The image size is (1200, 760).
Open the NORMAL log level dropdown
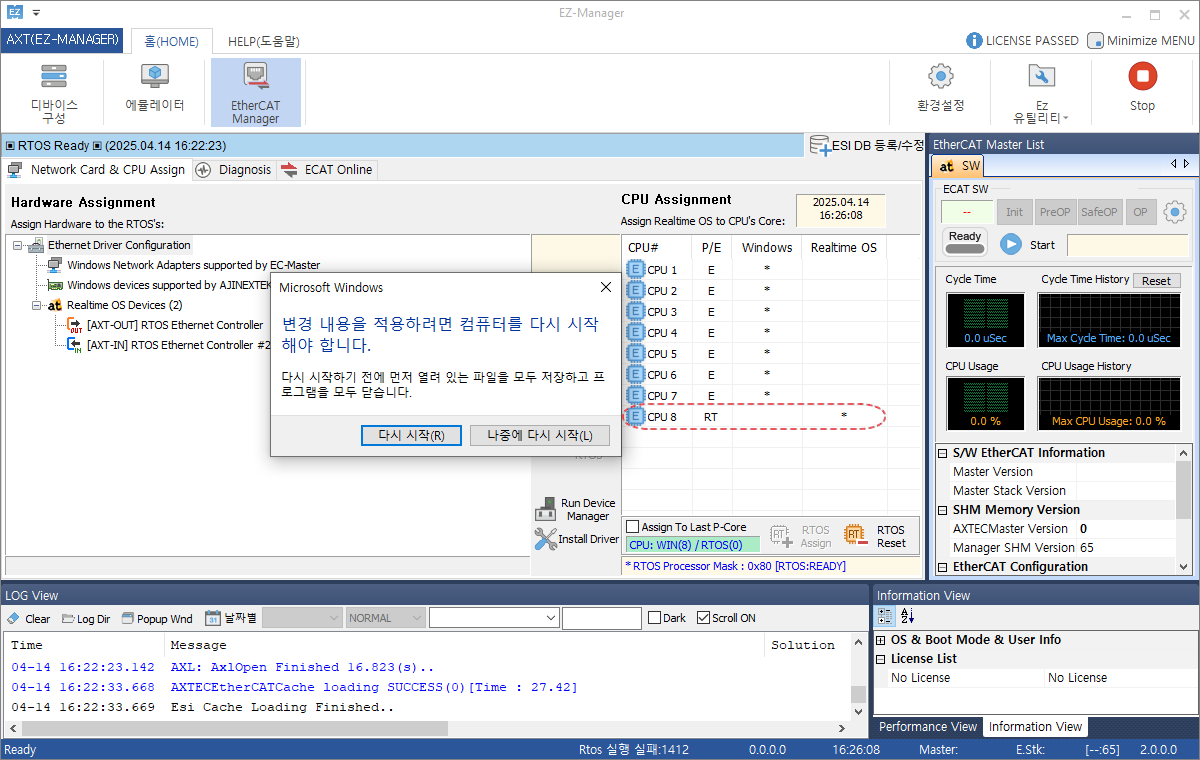coord(385,618)
